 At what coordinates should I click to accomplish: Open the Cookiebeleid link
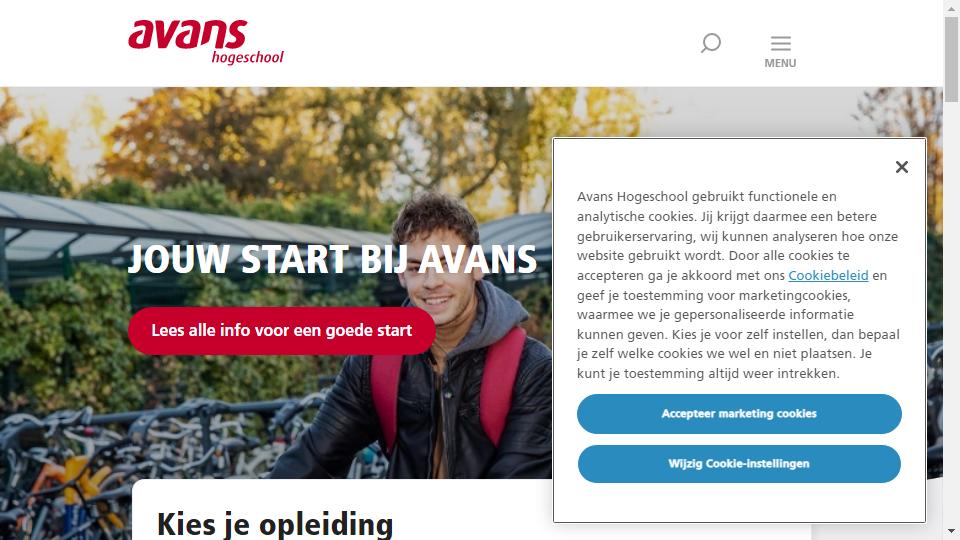(x=828, y=276)
